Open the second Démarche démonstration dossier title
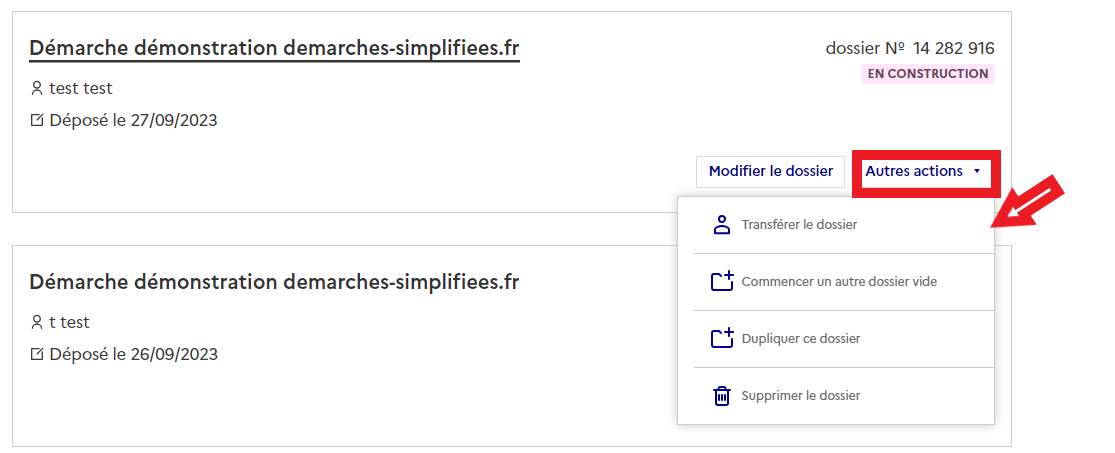This screenshot has height=453, width=1115. (274, 282)
